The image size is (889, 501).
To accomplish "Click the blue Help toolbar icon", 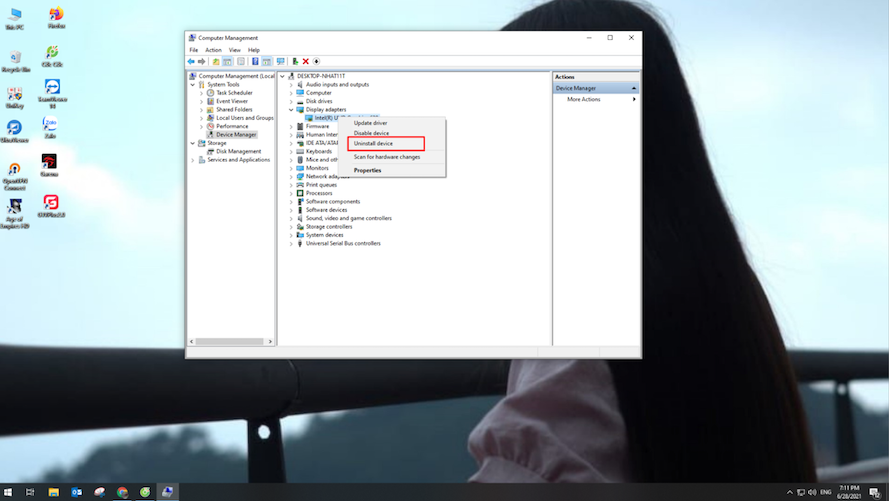I will tap(255, 61).
